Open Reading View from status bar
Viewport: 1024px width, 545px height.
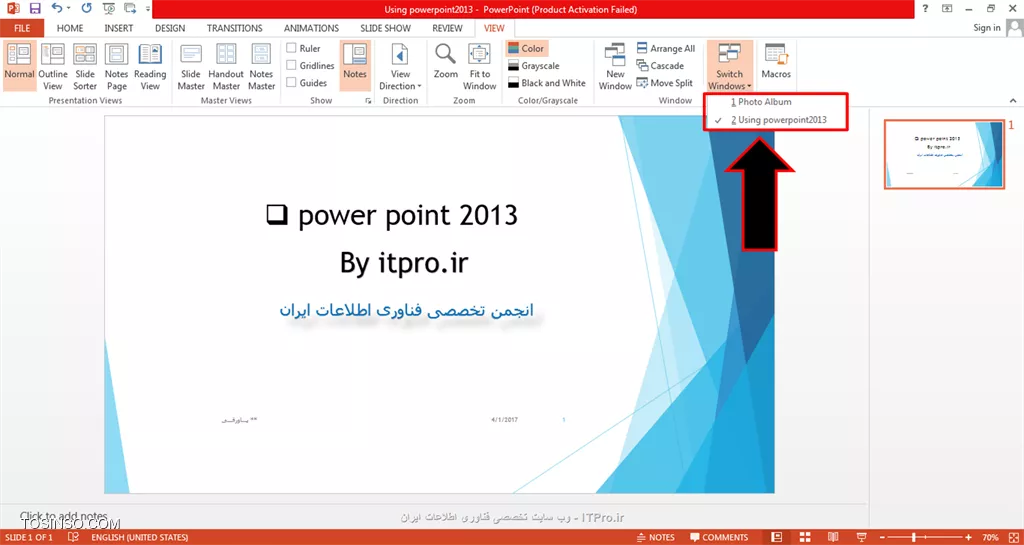click(833, 537)
